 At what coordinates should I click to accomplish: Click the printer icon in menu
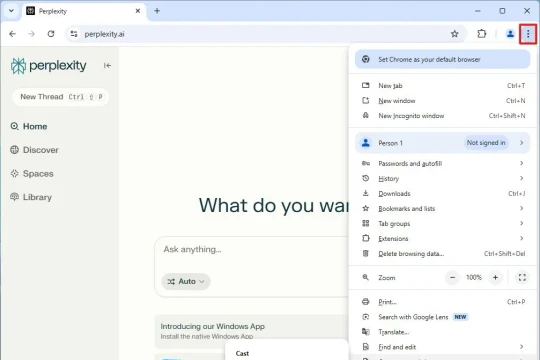click(366, 302)
